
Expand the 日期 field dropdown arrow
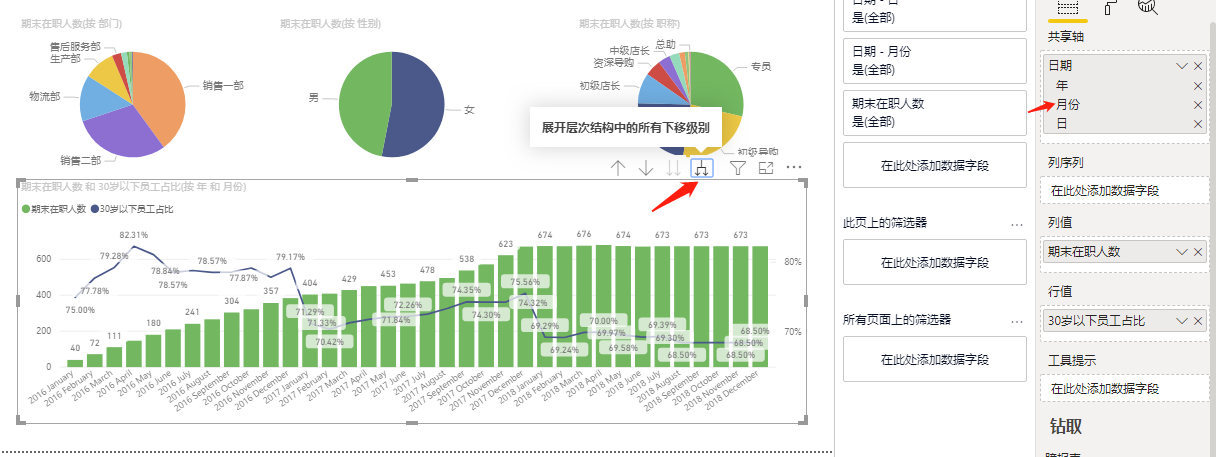coord(1182,66)
